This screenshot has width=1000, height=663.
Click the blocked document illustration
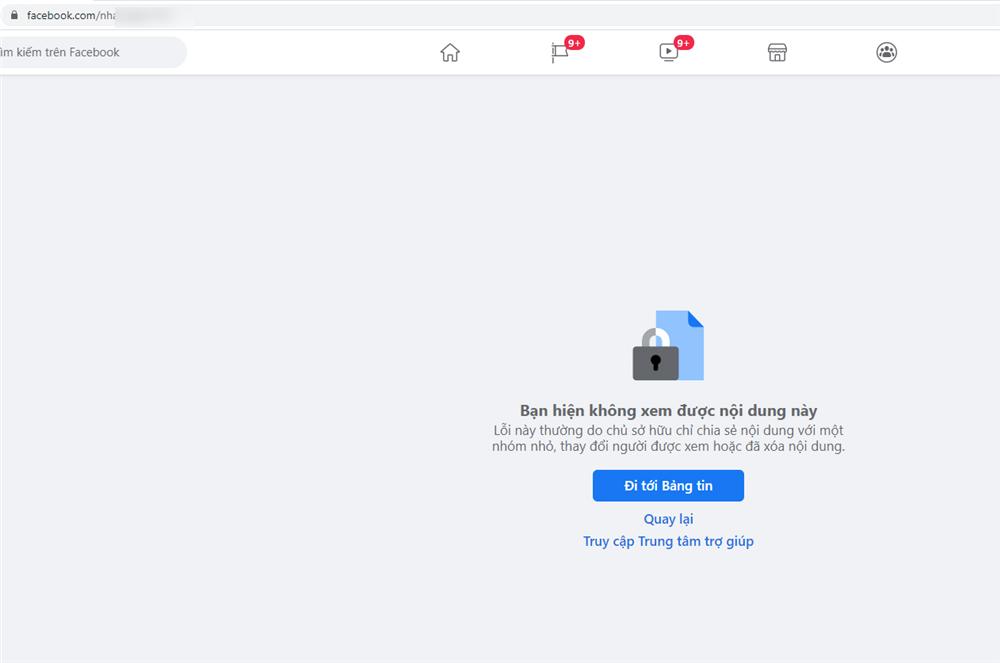tap(669, 345)
